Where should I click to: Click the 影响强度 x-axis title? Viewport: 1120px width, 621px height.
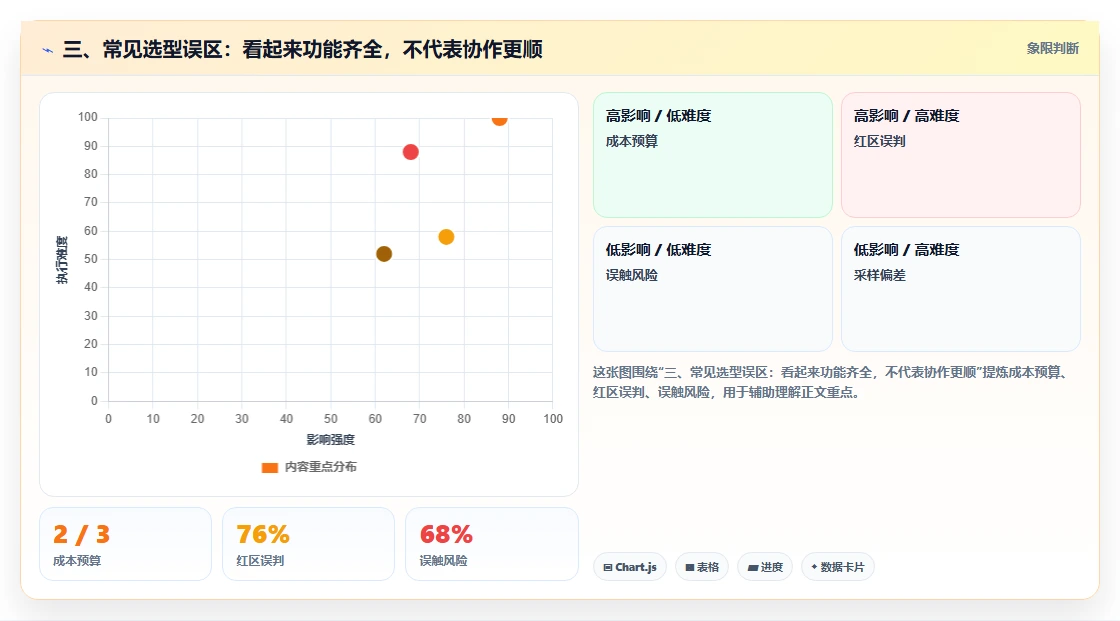pos(331,439)
